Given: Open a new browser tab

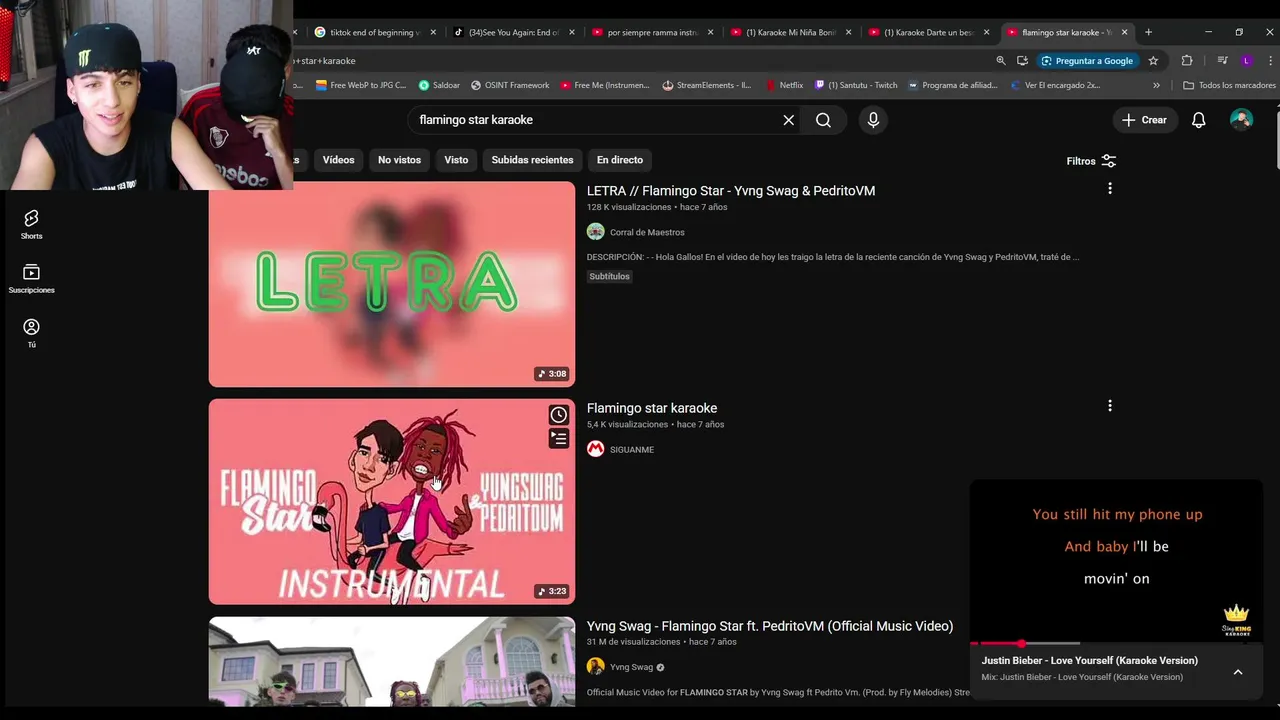Looking at the screenshot, I should [x=1148, y=32].
